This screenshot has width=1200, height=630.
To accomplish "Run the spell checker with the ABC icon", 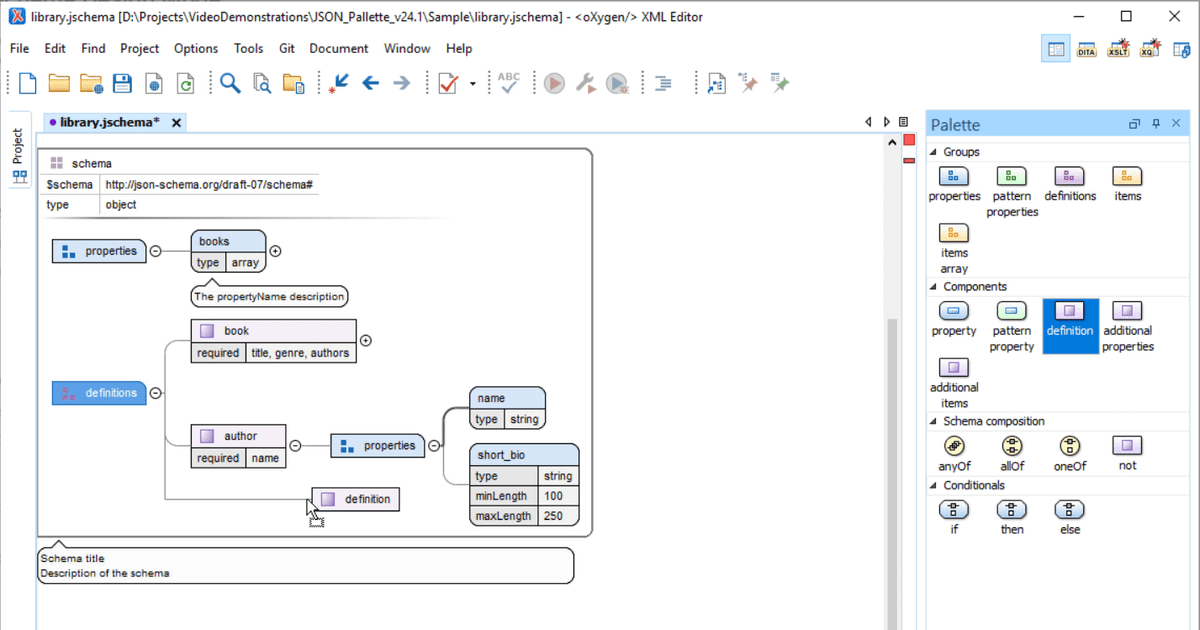I will point(508,83).
